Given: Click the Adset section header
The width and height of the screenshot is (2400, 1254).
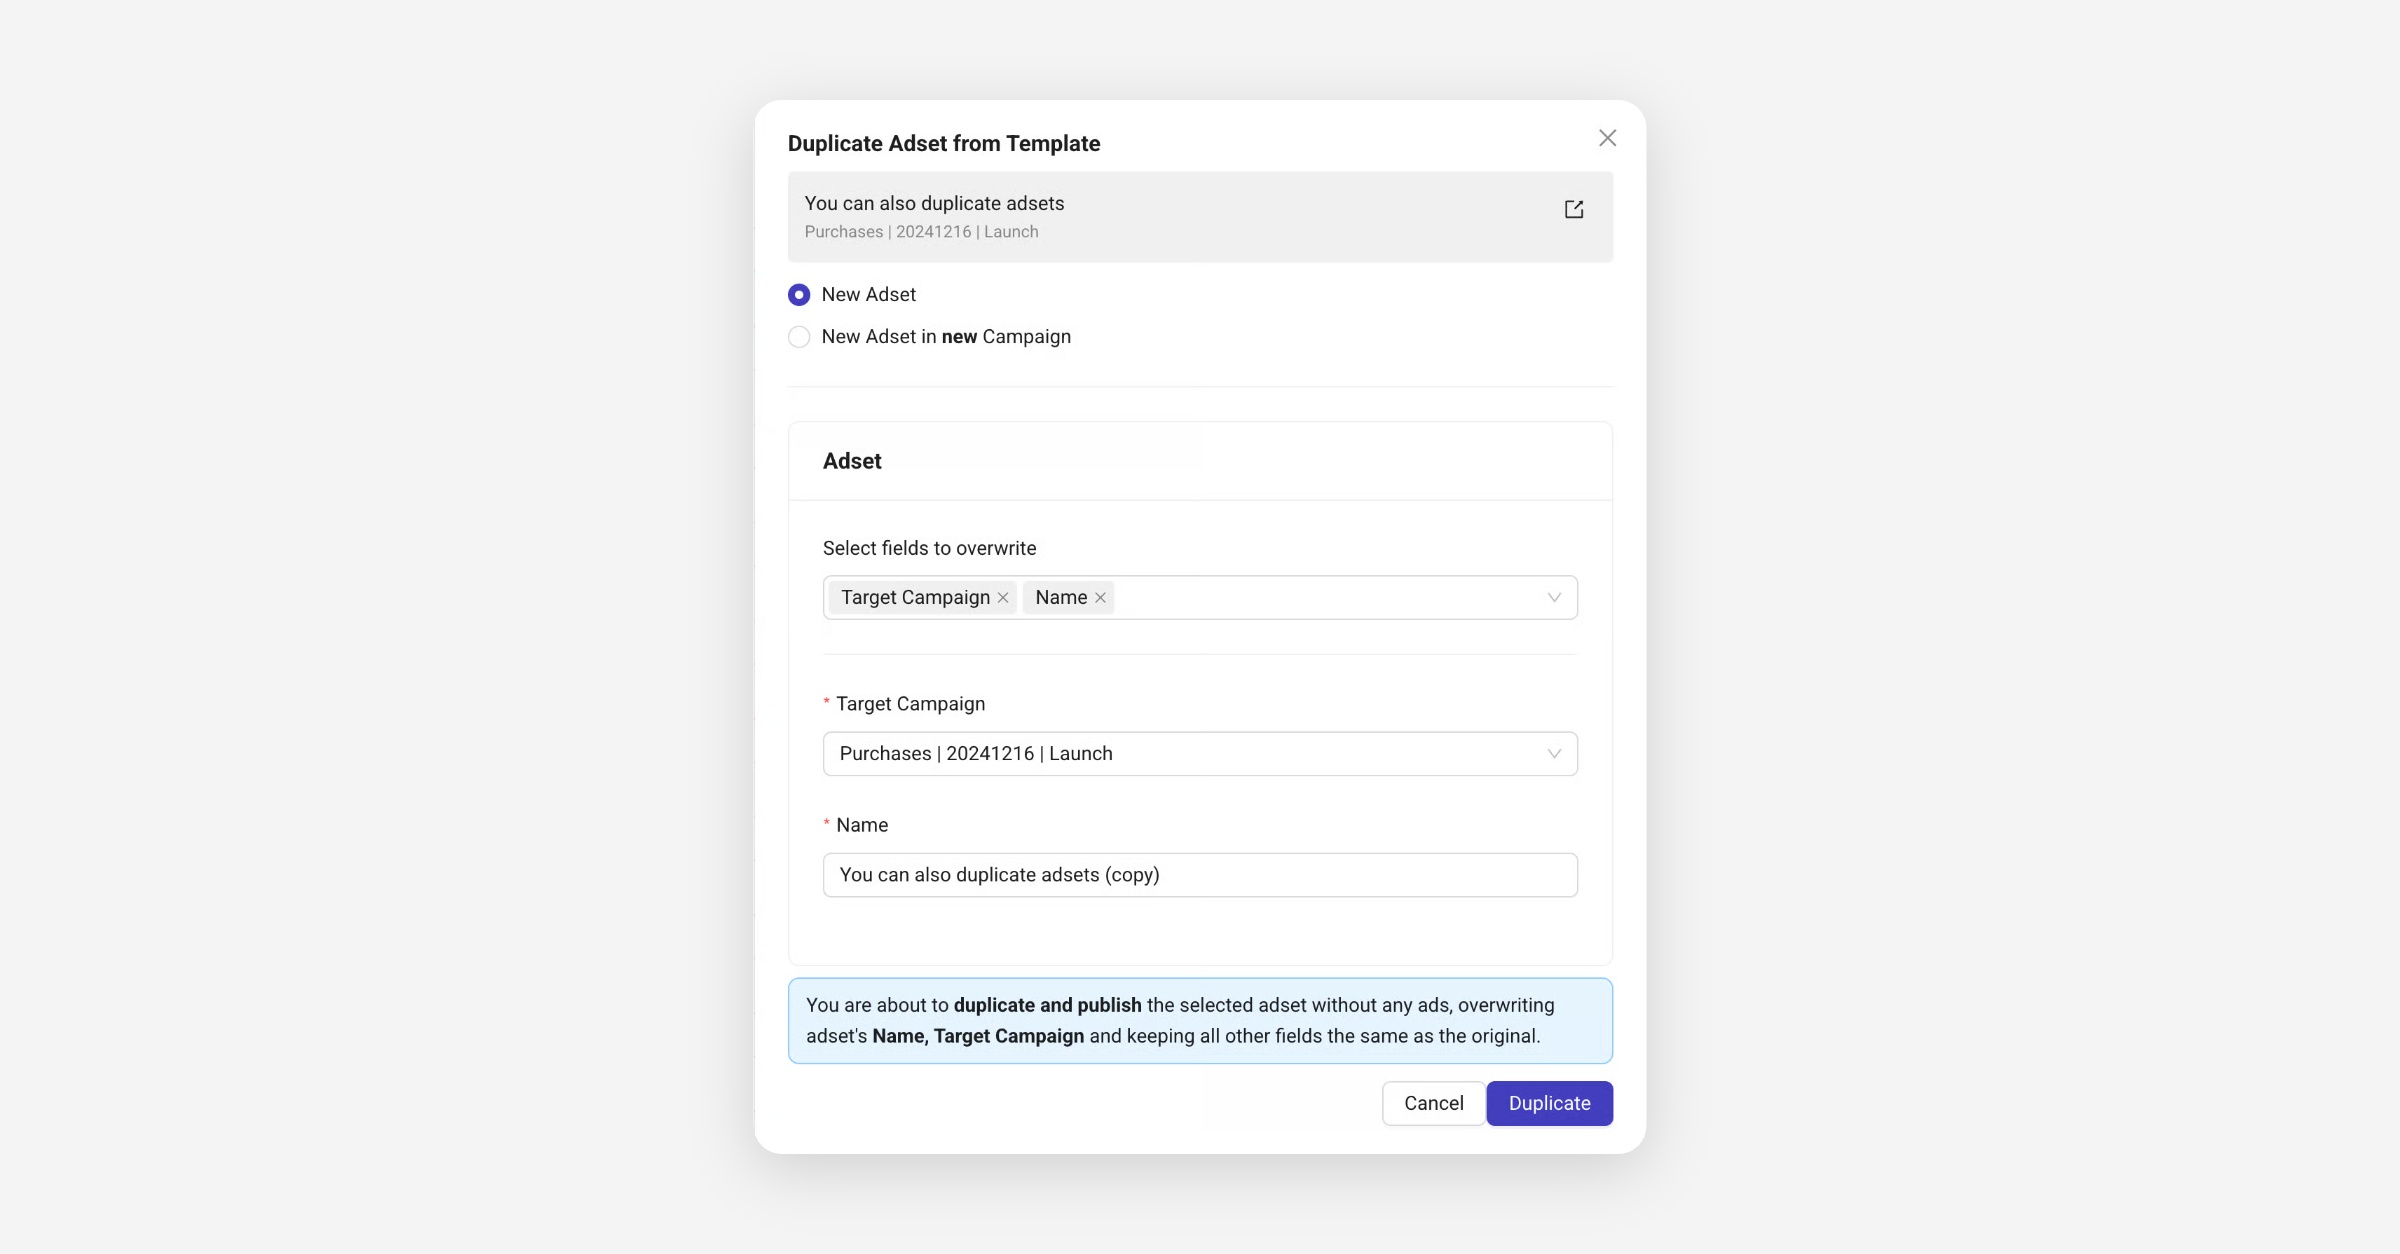Looking at the screenshot, I should coord(852,461).
